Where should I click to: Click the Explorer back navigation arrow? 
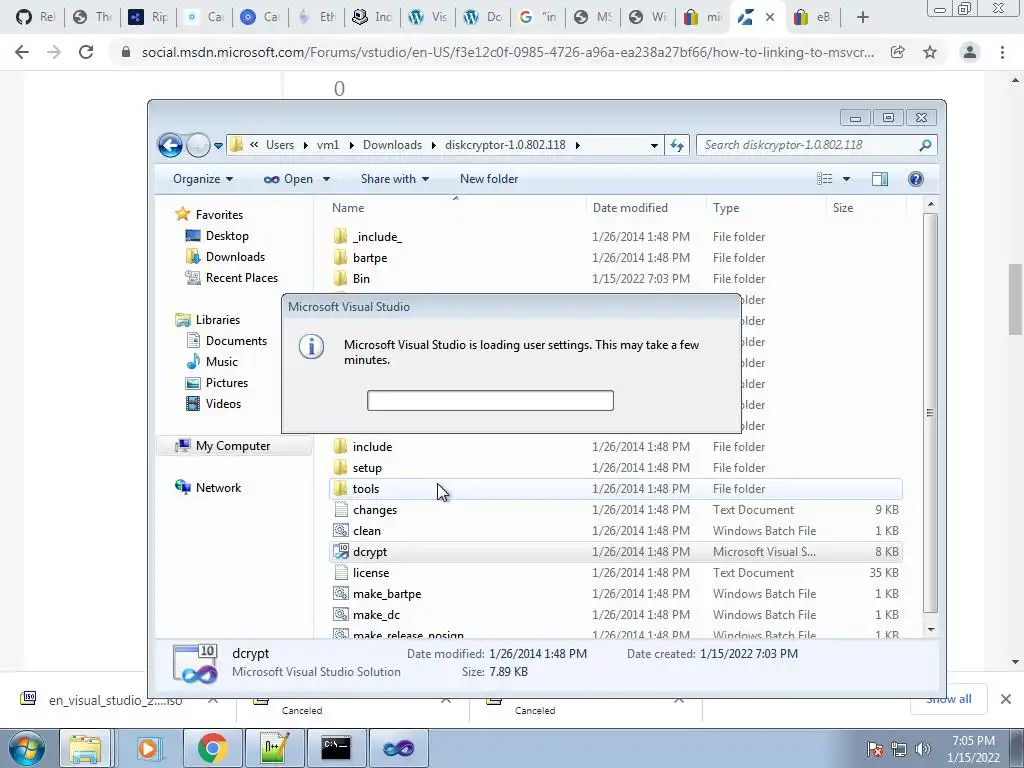[170, 145]
